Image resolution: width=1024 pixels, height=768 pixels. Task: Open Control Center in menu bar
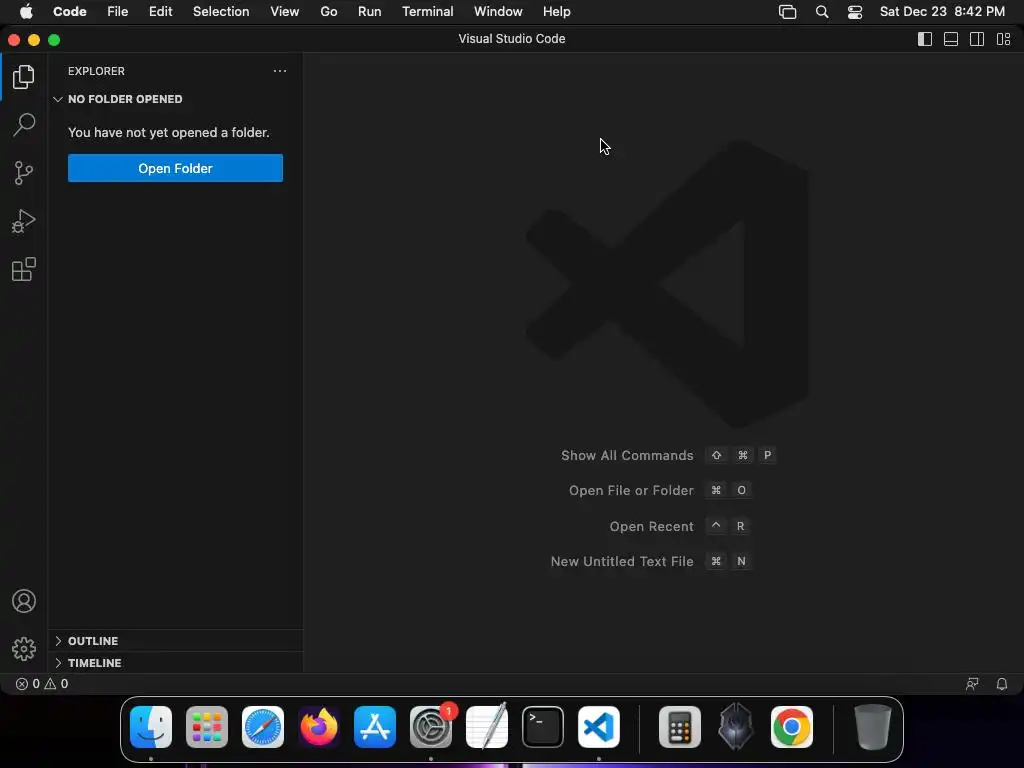click(x=855, y=12)
